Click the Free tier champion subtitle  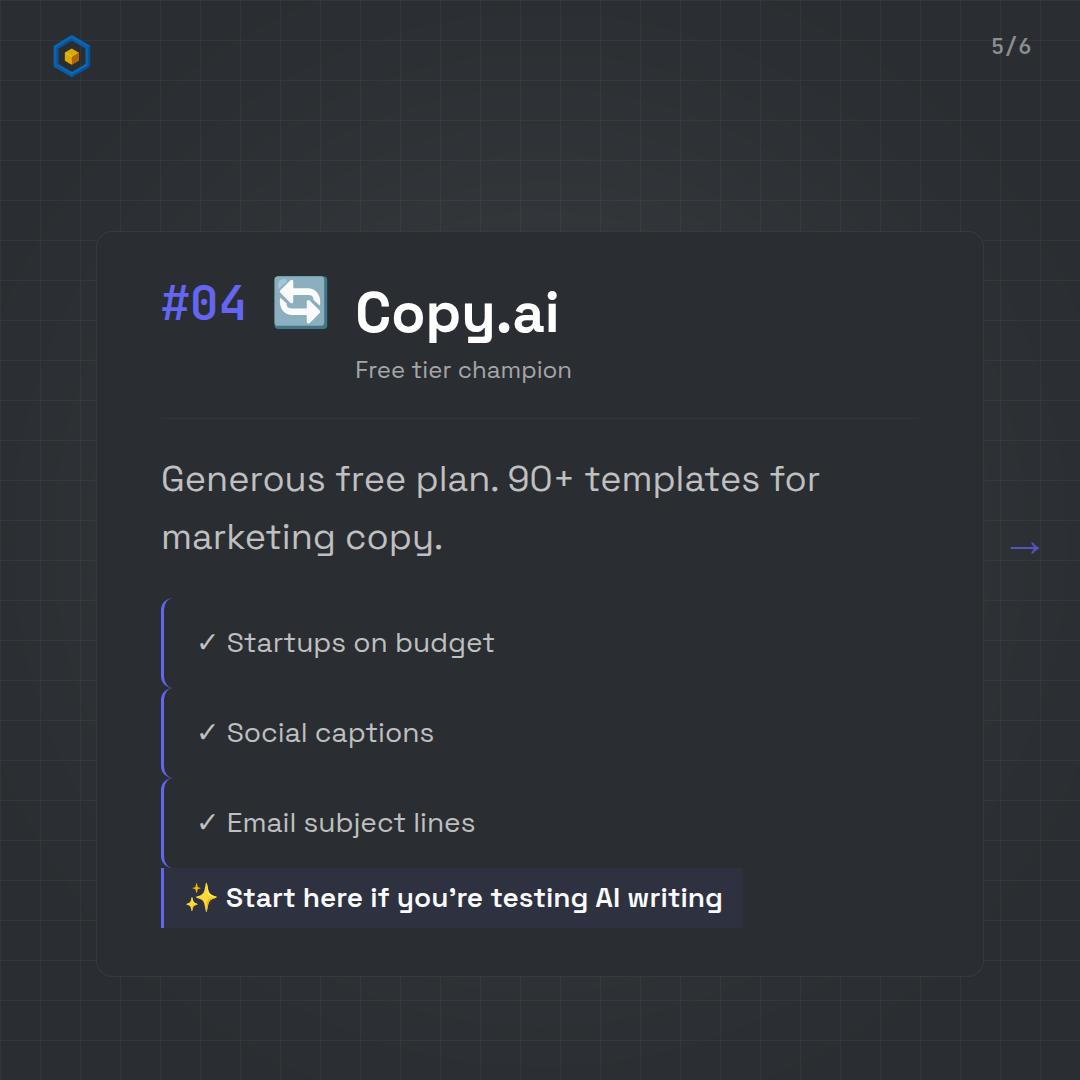coord(463,370)
